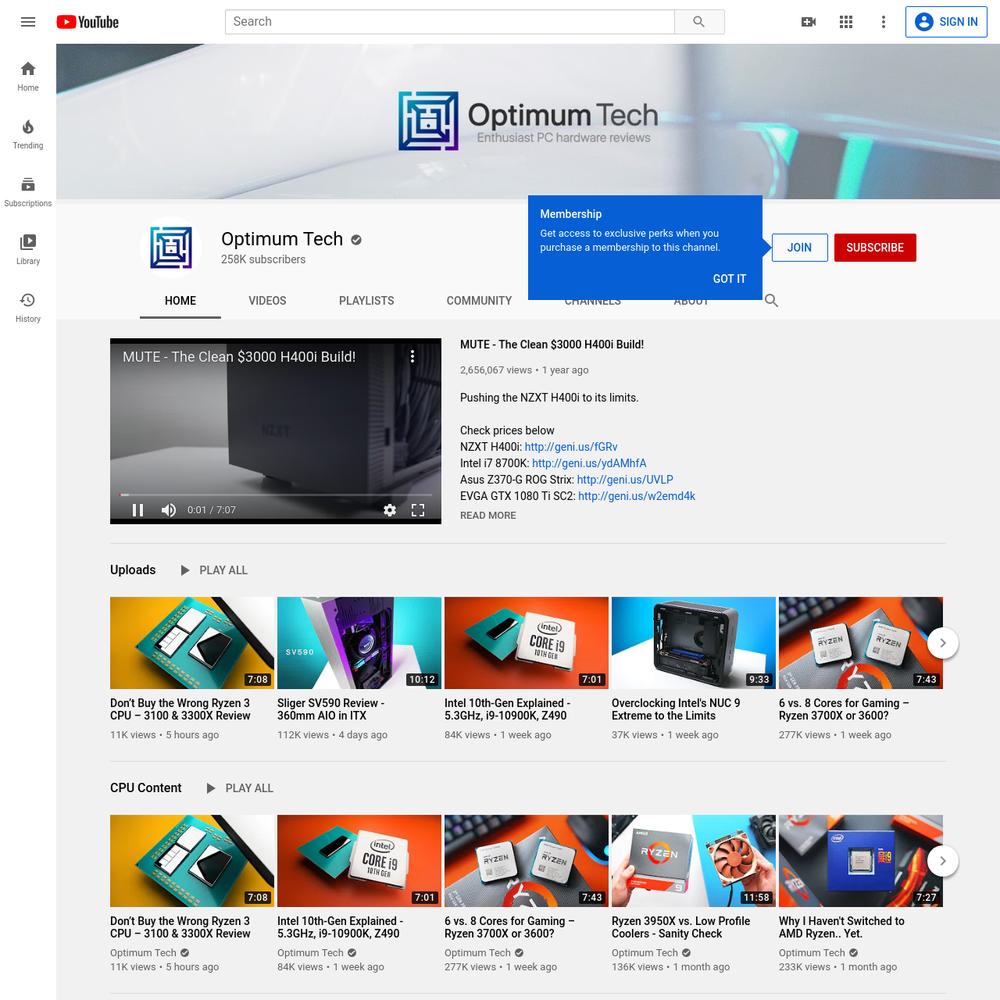
Task: Open Why I Haven't Switched to AMD thumbnail
Action: 860,861
